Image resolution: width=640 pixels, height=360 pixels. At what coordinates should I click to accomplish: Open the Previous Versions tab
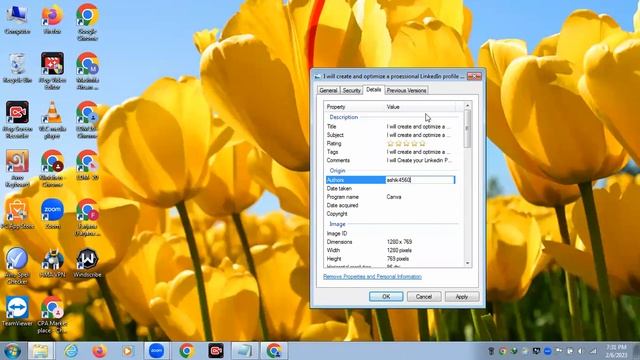(x=407, y=90)
